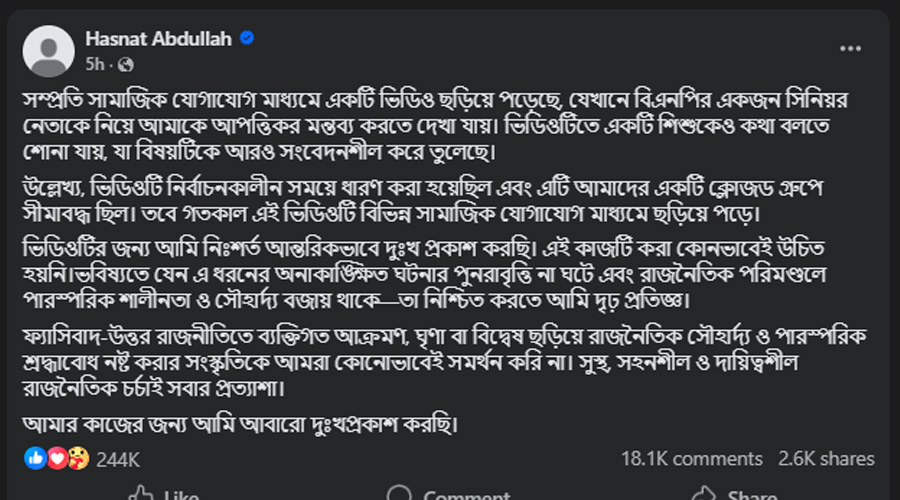View the 244K reactions count
900x500 pixels.
point(118,459)
